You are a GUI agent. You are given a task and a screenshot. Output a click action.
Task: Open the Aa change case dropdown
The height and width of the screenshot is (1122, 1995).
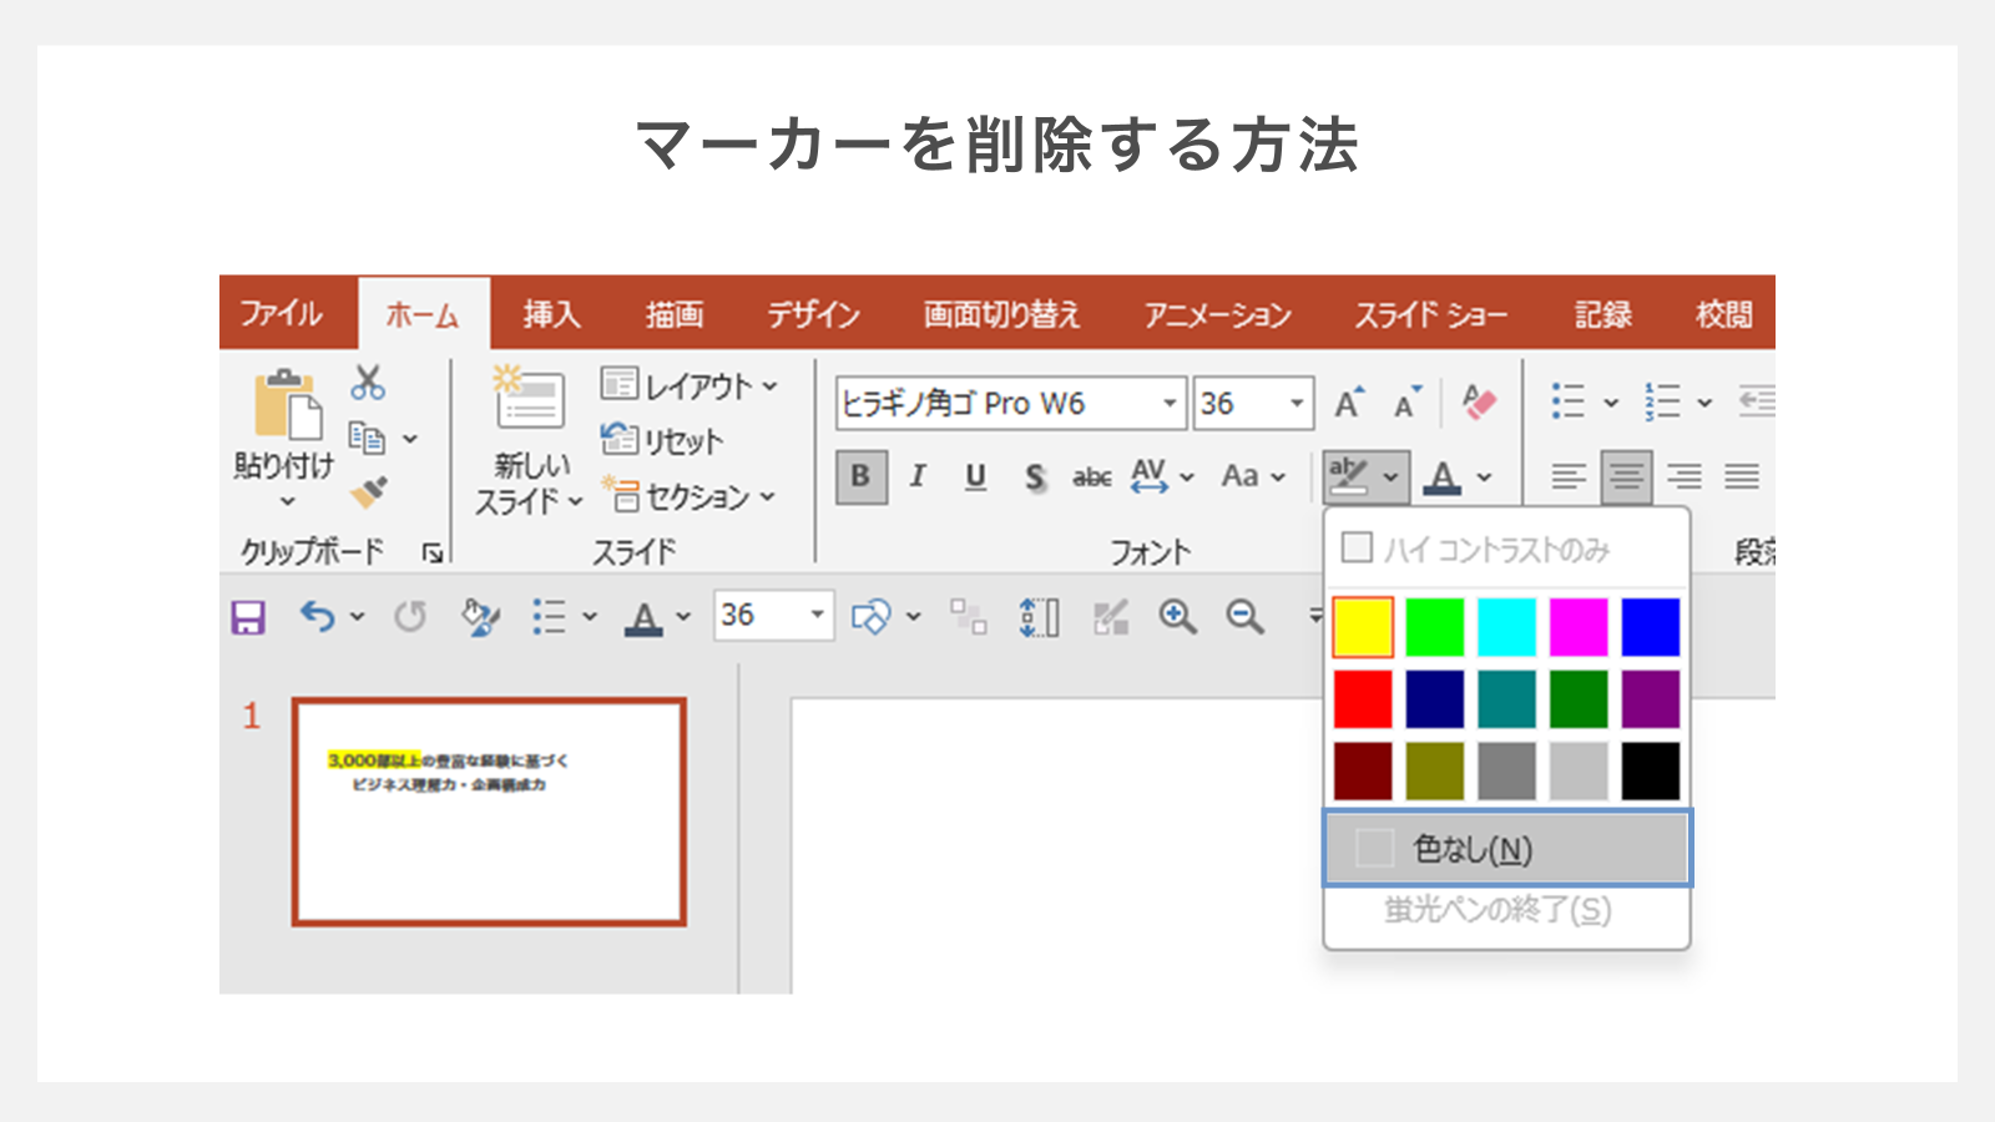[1278, 478]
